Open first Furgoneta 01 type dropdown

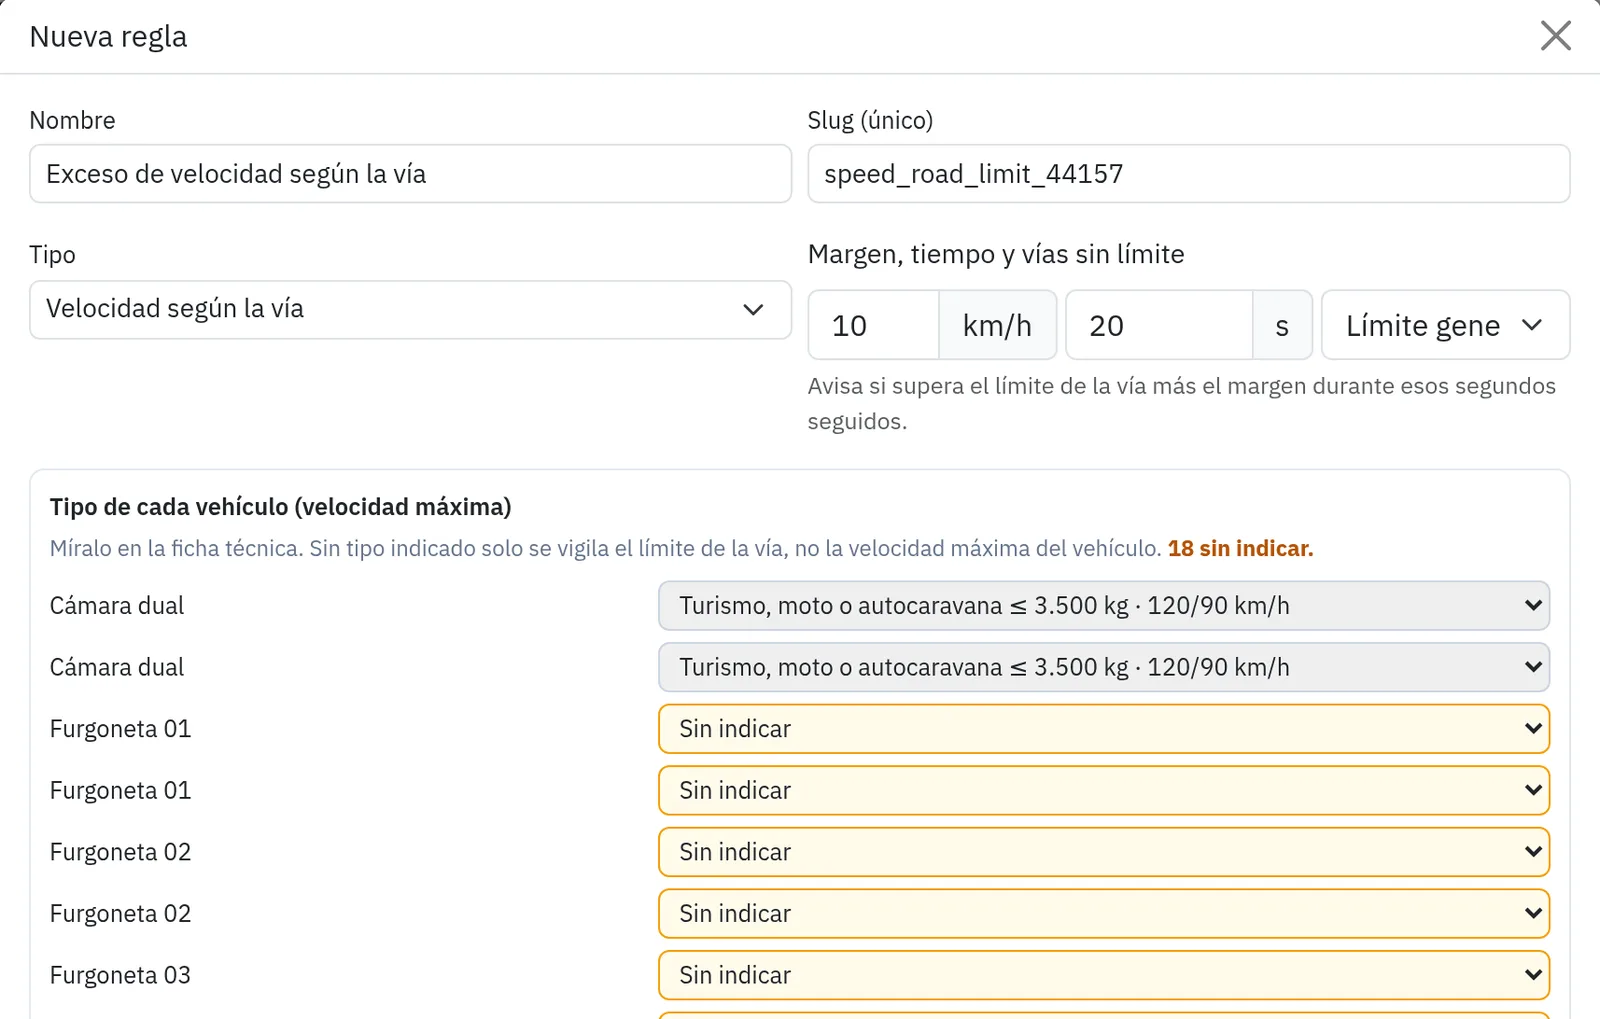[x=1104, y=729]
